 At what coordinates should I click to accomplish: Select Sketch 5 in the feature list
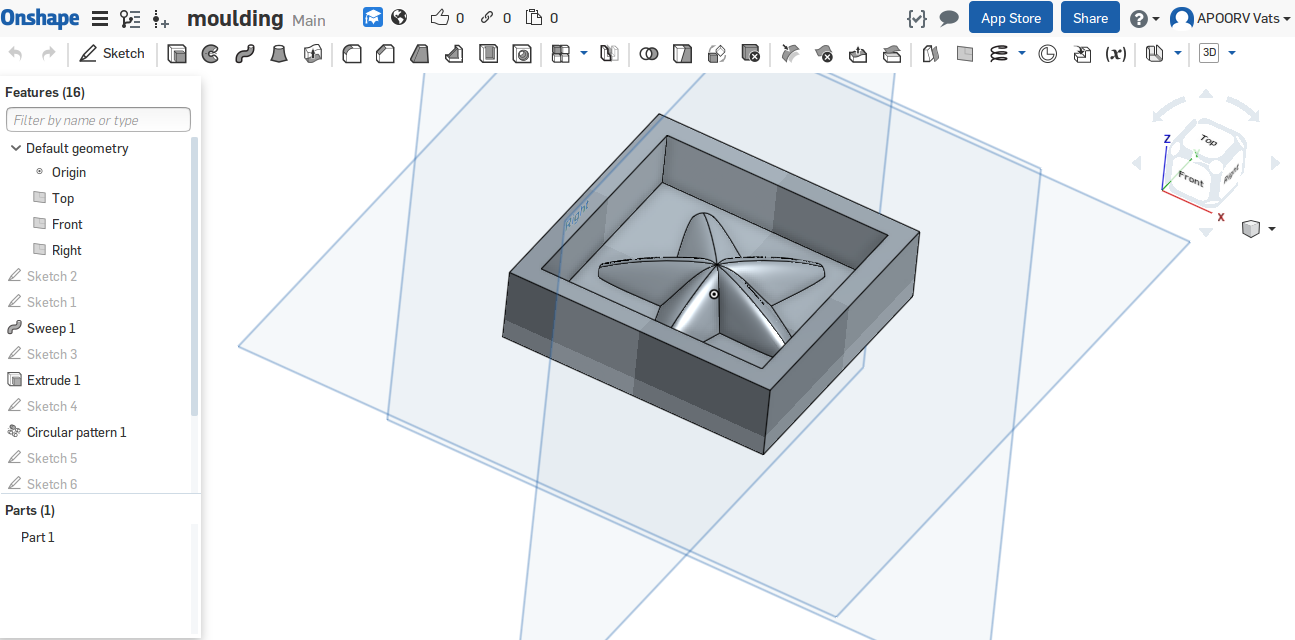[52, 458]
